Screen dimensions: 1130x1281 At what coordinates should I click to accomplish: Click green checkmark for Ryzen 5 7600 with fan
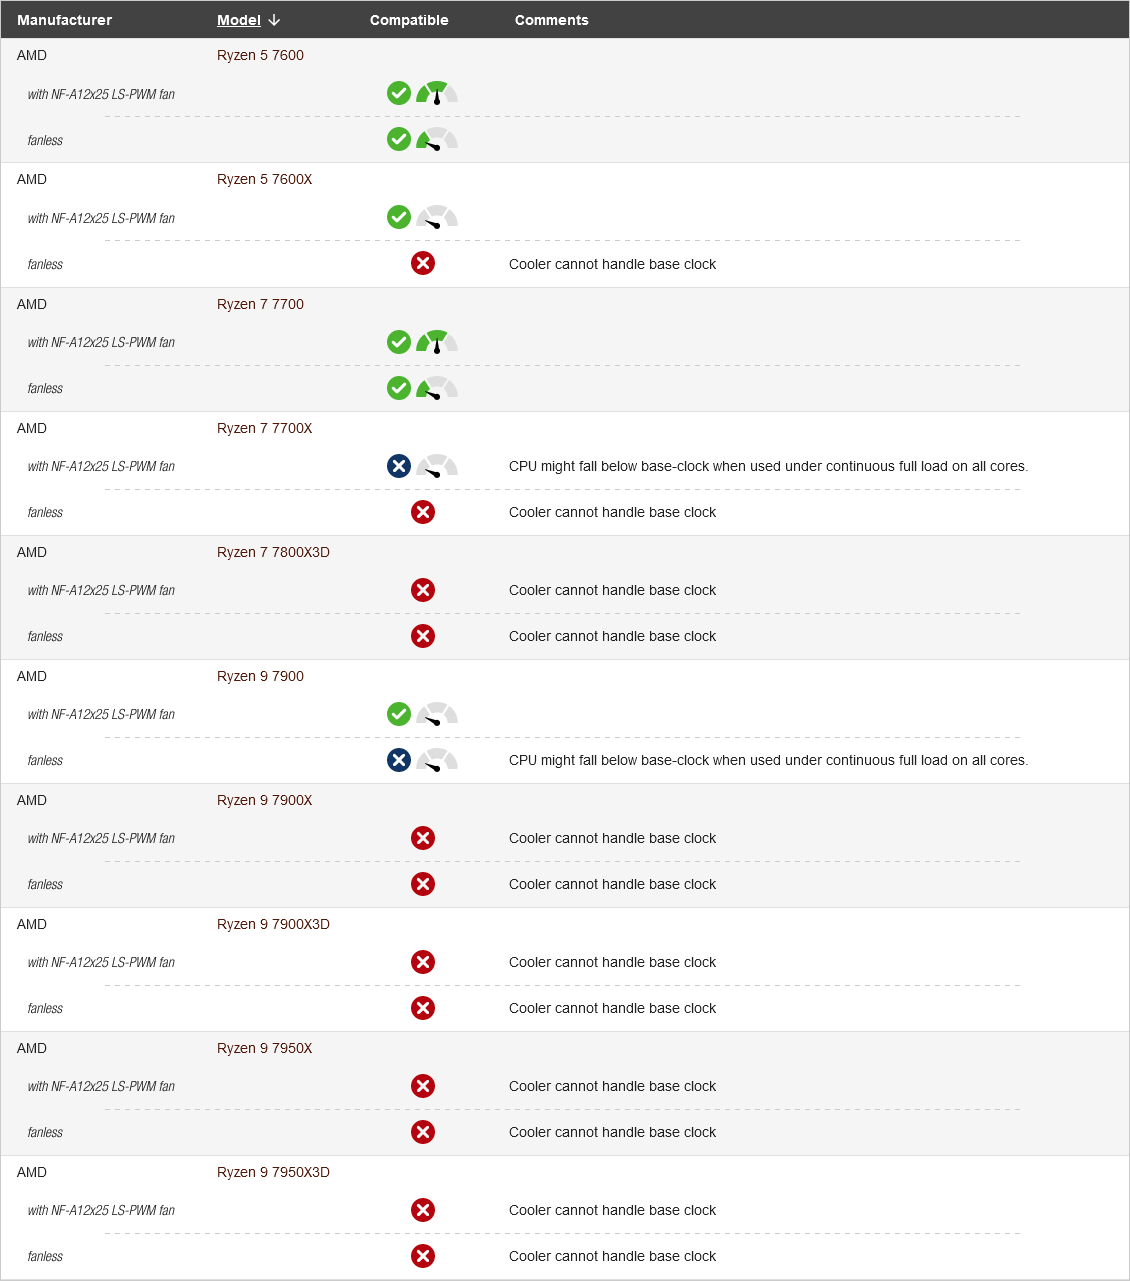[x=399, y=93]
